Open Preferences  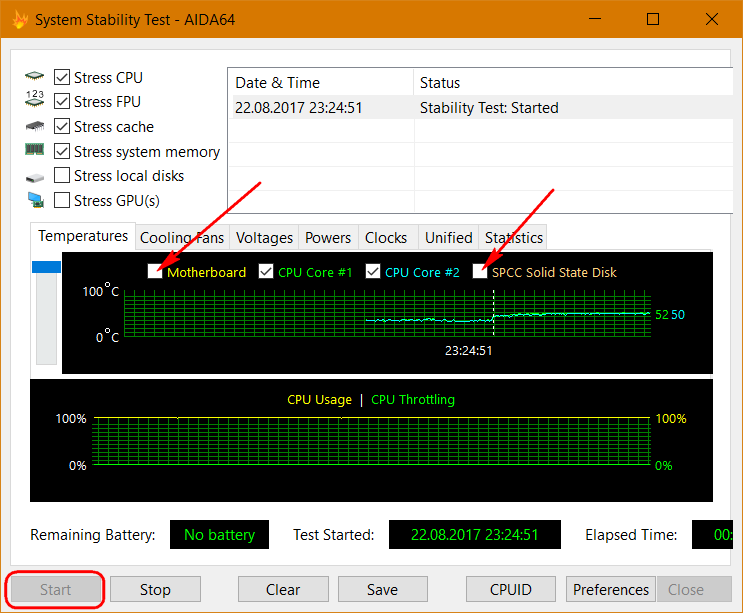611,590
